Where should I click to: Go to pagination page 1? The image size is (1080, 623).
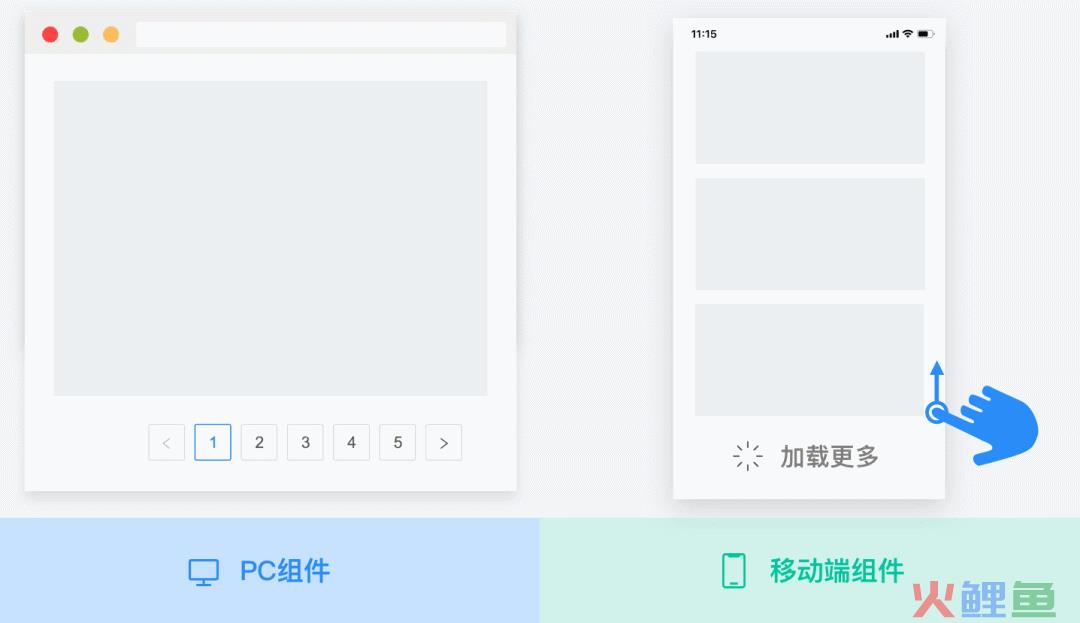213,442
